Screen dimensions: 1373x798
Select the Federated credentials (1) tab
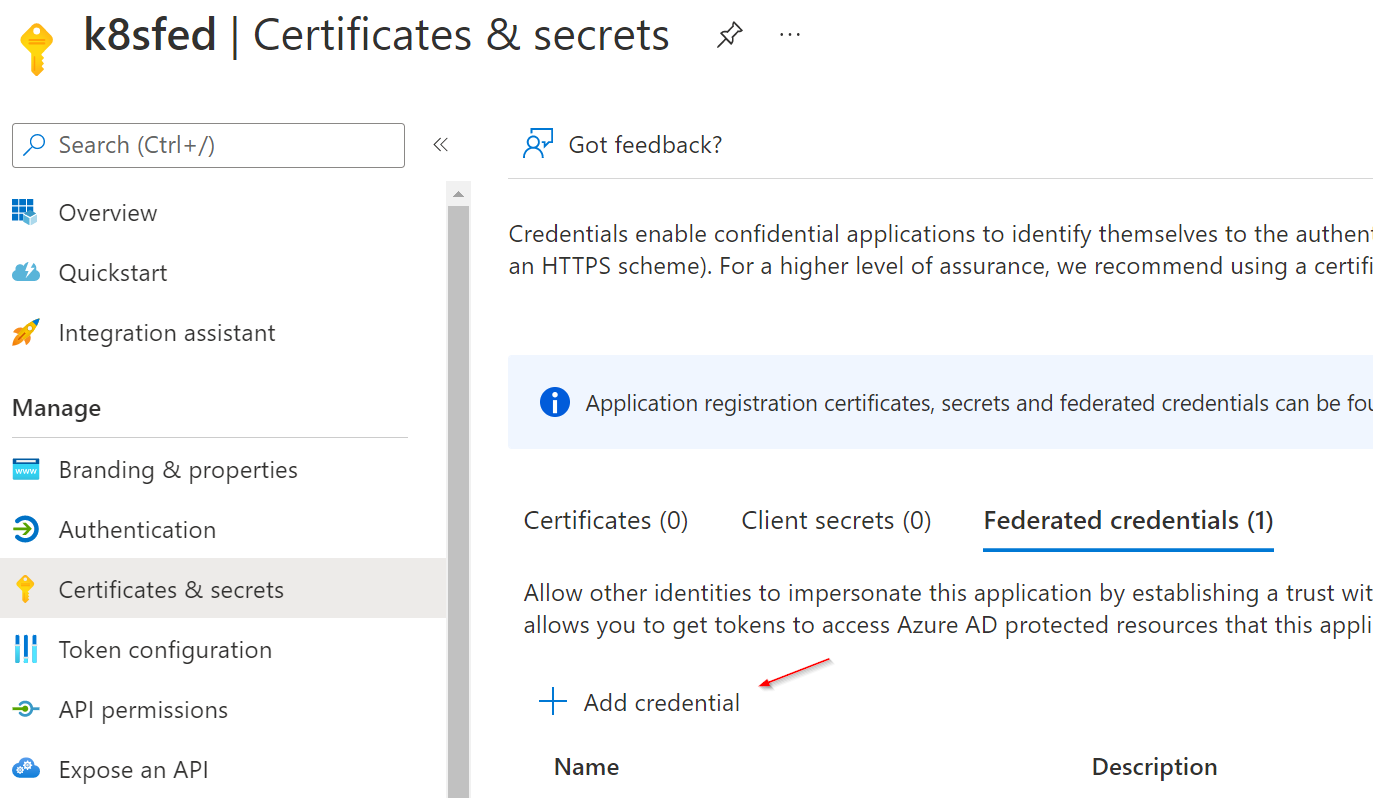pyautogui.click(x=1128, y=521)
